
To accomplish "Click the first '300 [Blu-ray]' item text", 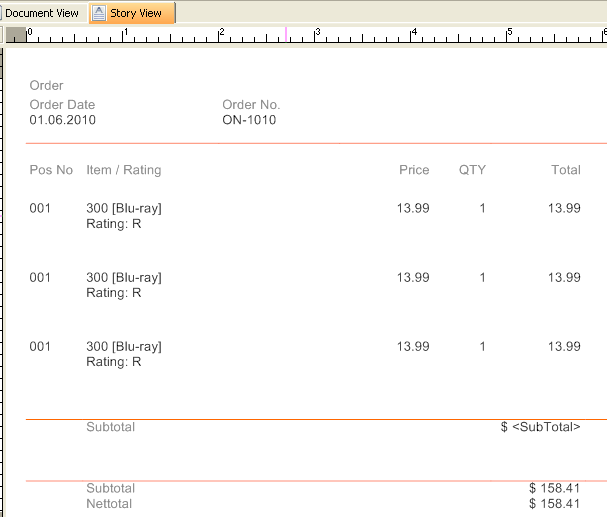I will 124,208.
